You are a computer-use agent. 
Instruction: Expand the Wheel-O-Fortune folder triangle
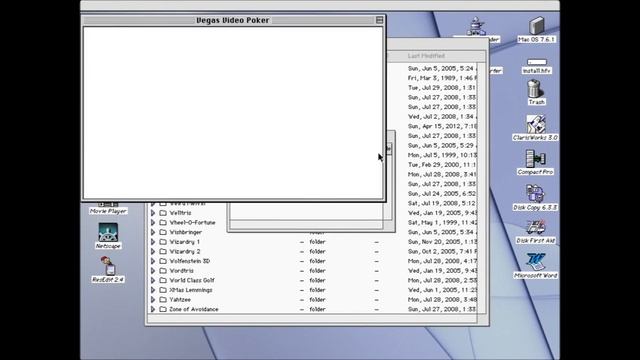153,222
